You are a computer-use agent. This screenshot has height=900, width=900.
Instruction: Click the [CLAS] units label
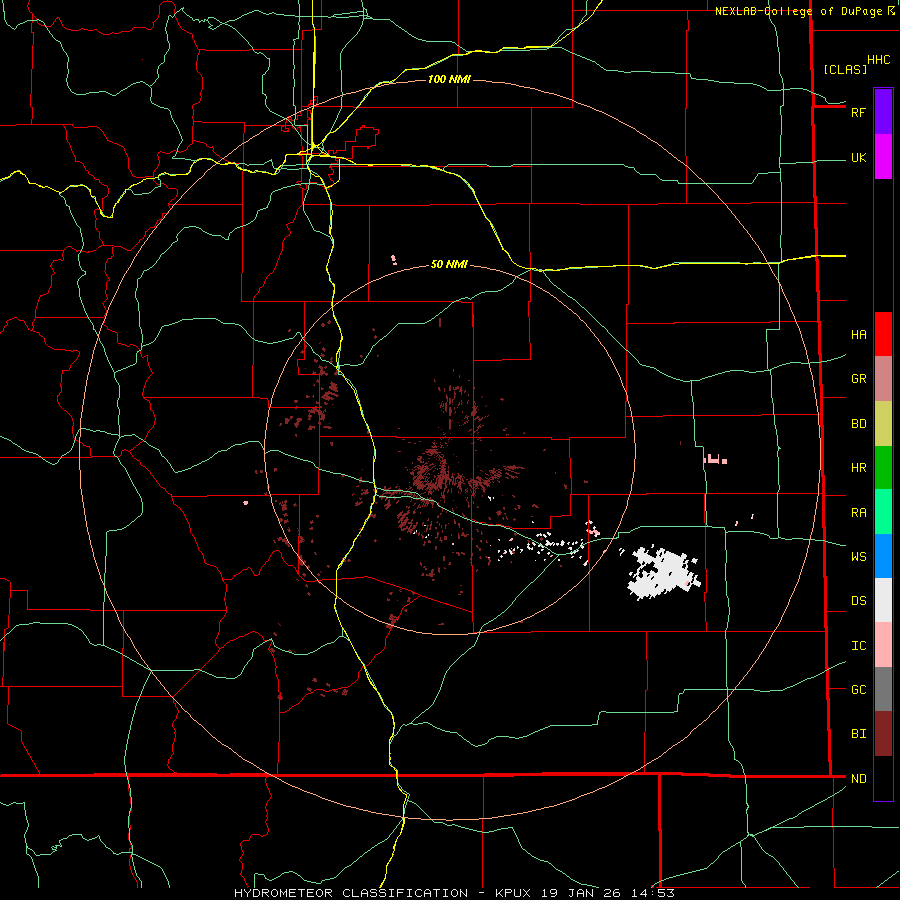(845, 69)
